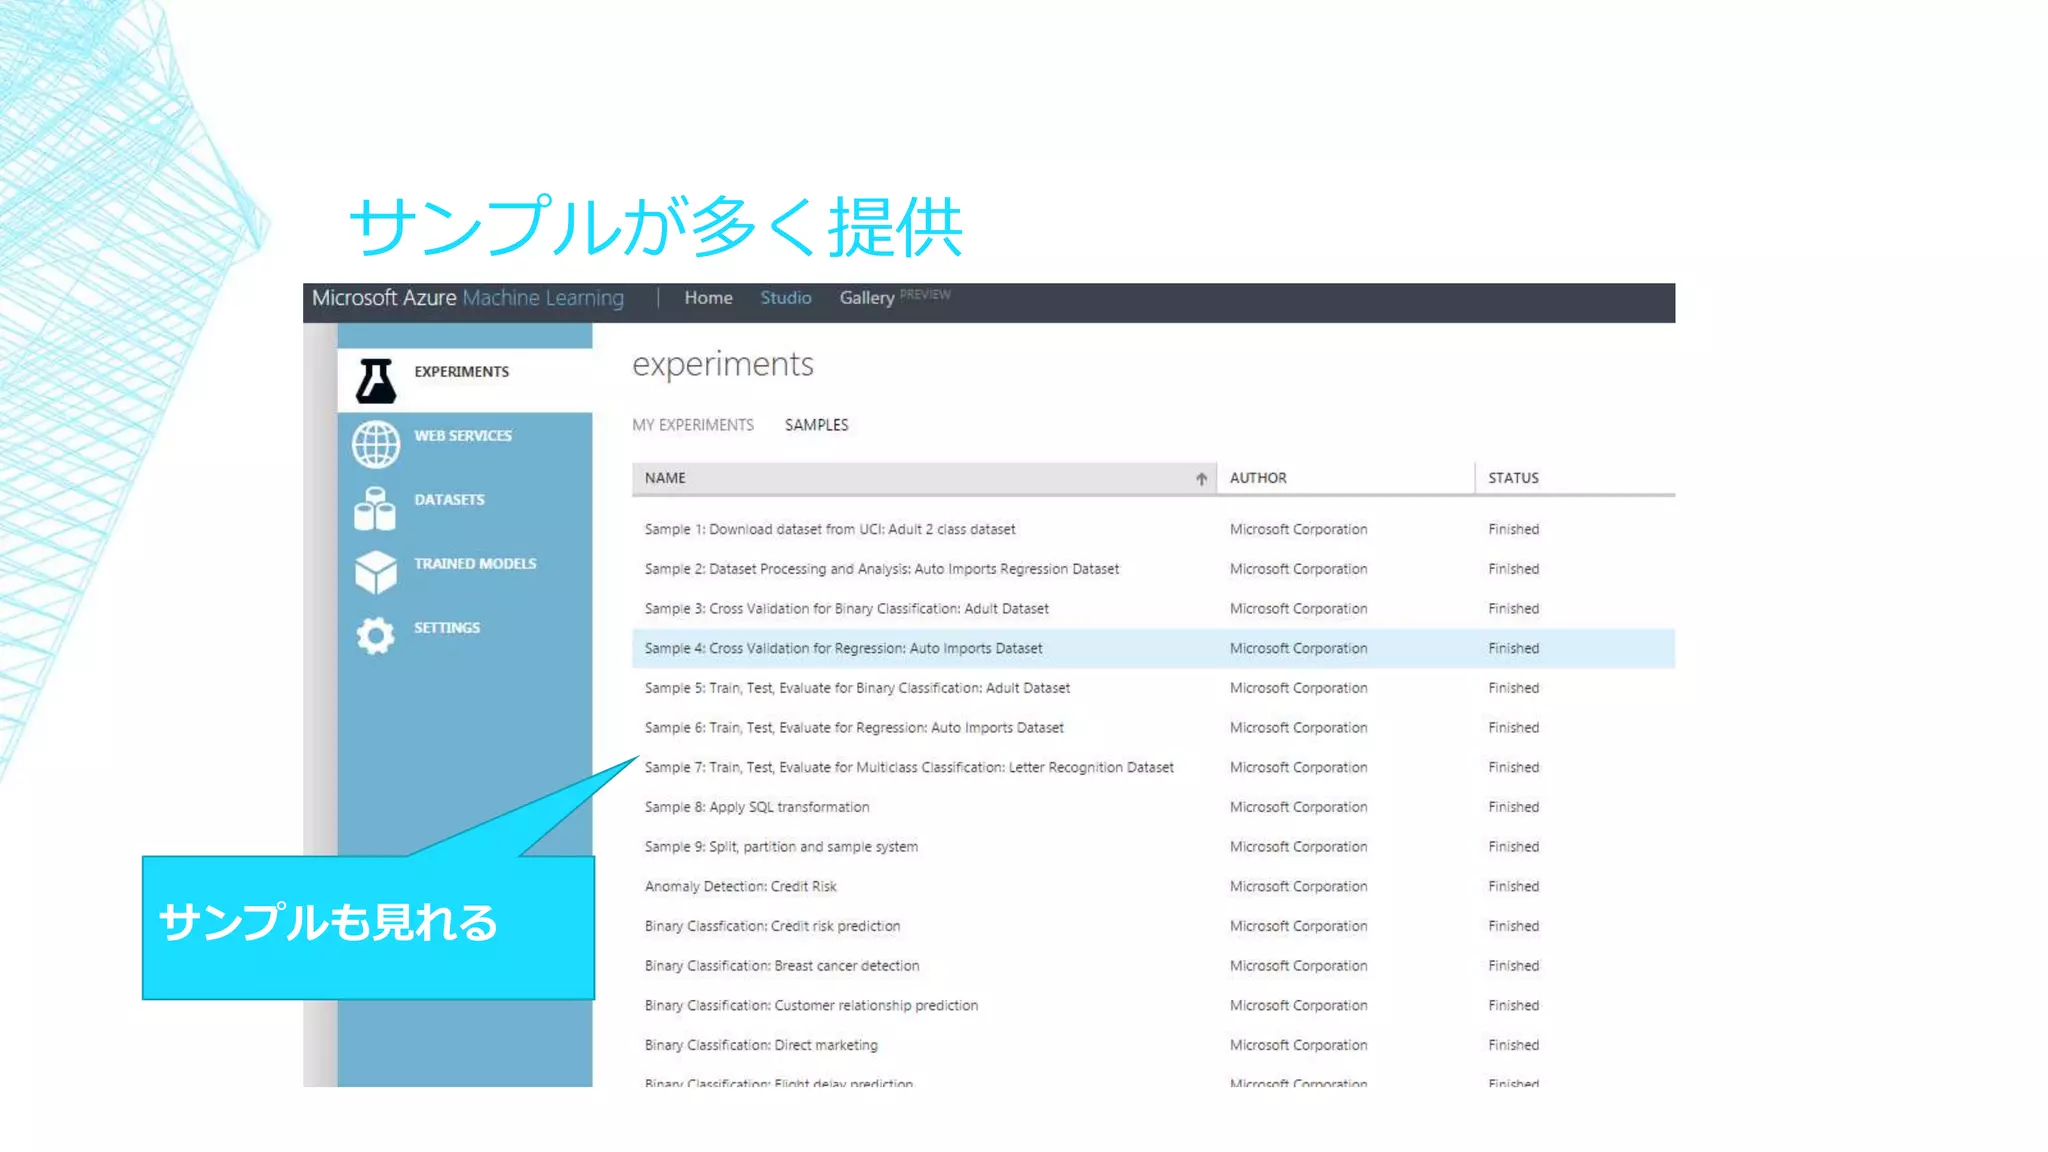Go to Home in top navigation

[708, 298]
